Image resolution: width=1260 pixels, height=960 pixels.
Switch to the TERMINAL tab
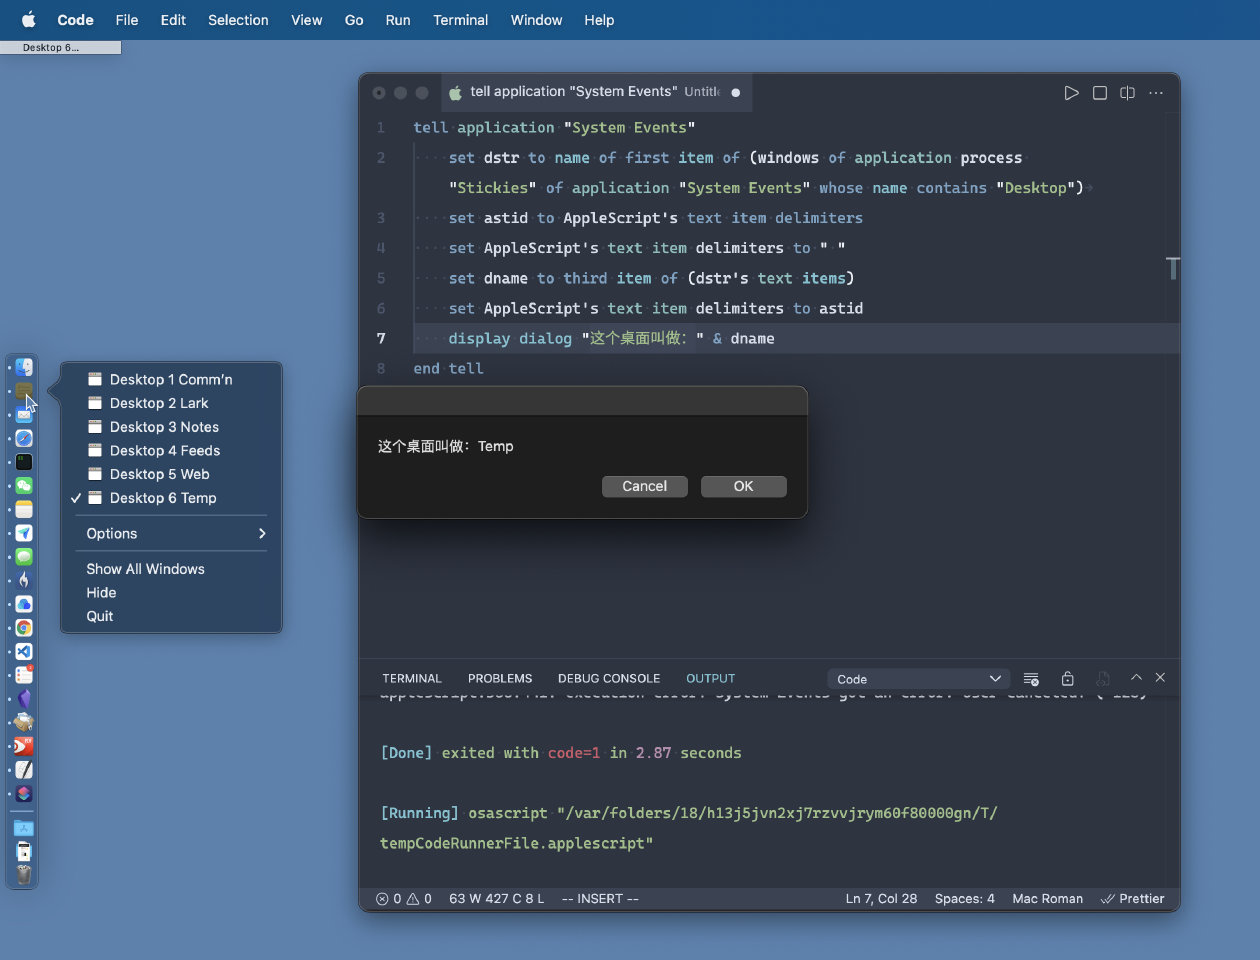click(411, 678)
